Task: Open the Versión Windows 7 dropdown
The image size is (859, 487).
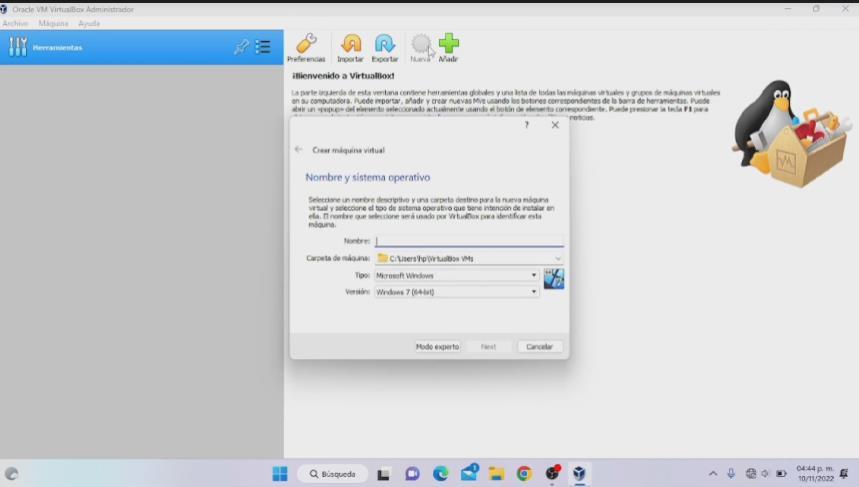Action: click(x=456, y=292)
